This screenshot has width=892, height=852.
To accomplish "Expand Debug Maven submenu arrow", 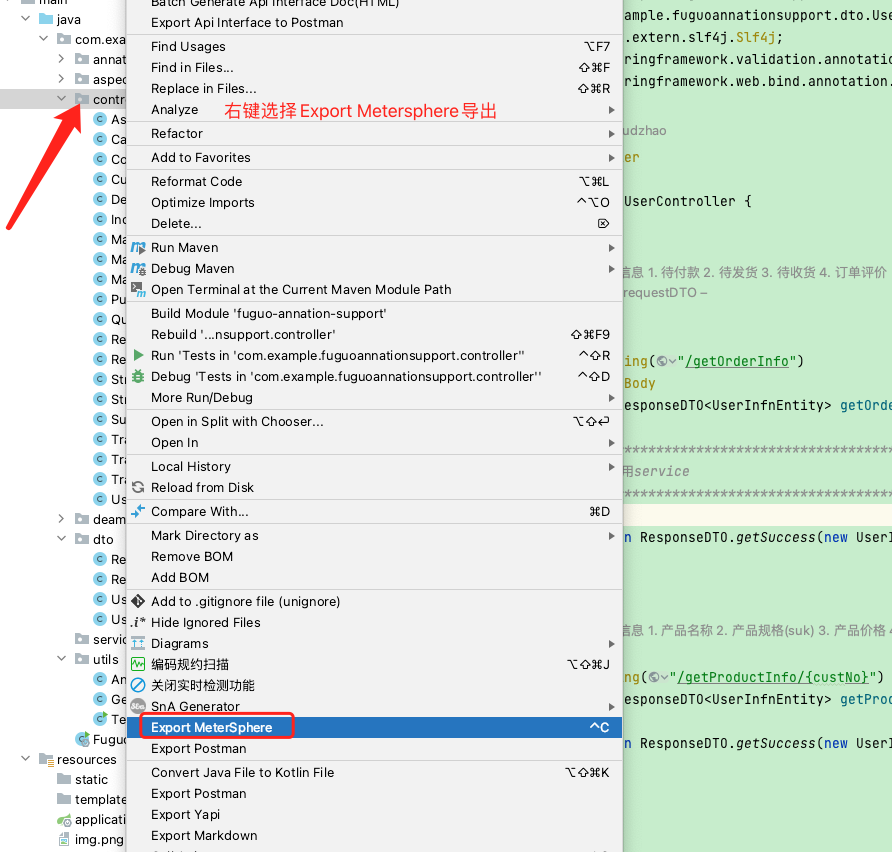I will coord(612,268).
